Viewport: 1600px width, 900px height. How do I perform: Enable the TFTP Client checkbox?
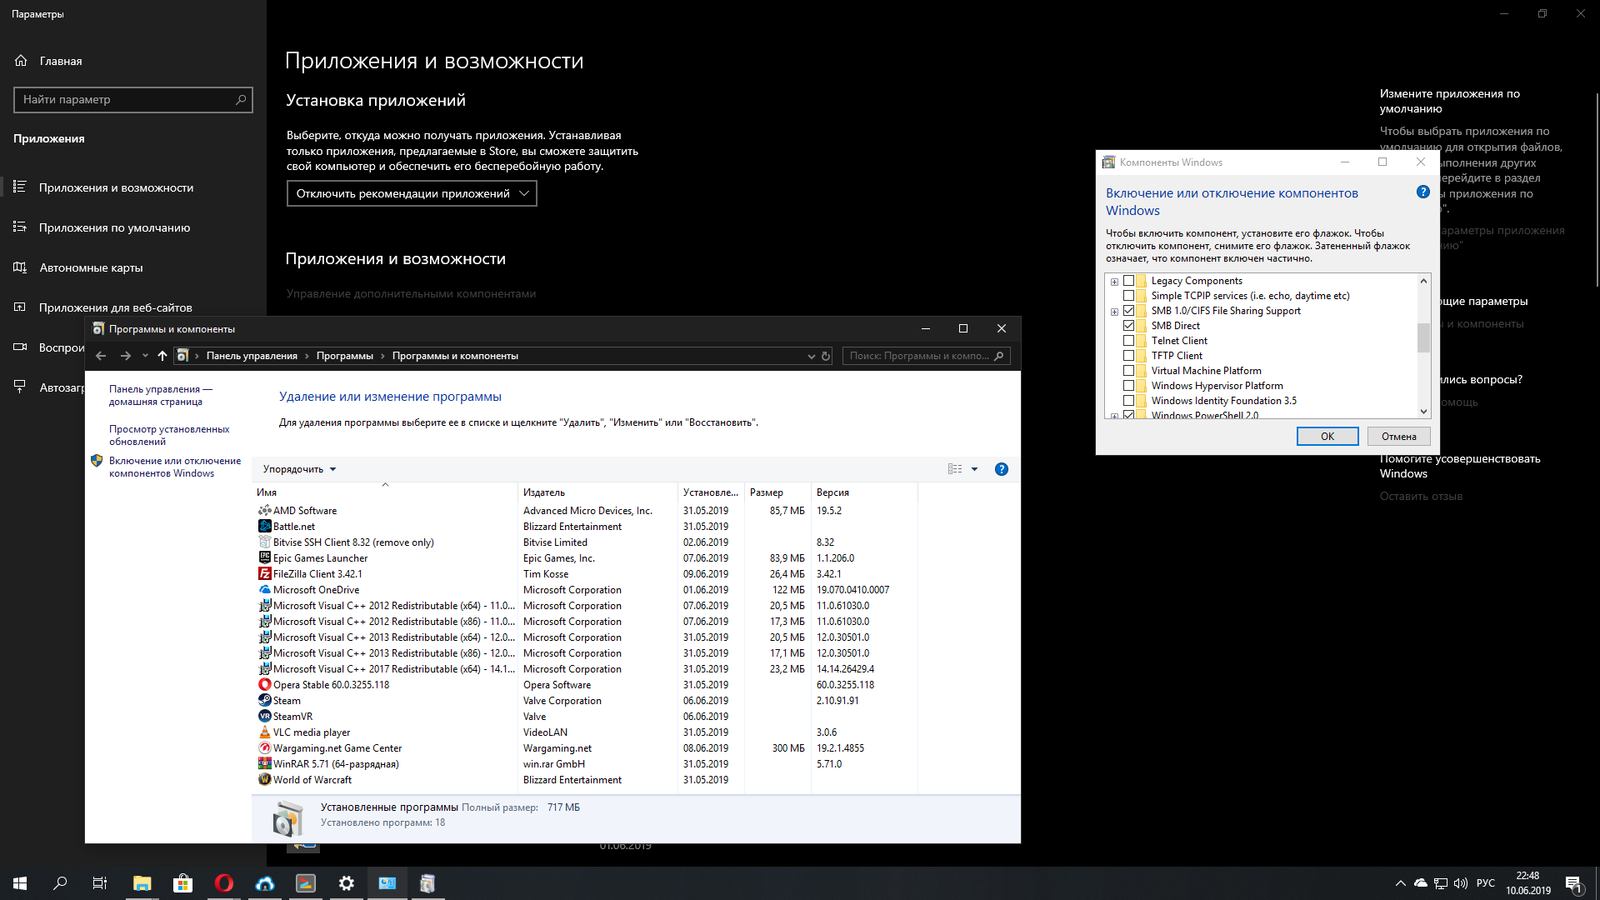(x=1129, y=356)
